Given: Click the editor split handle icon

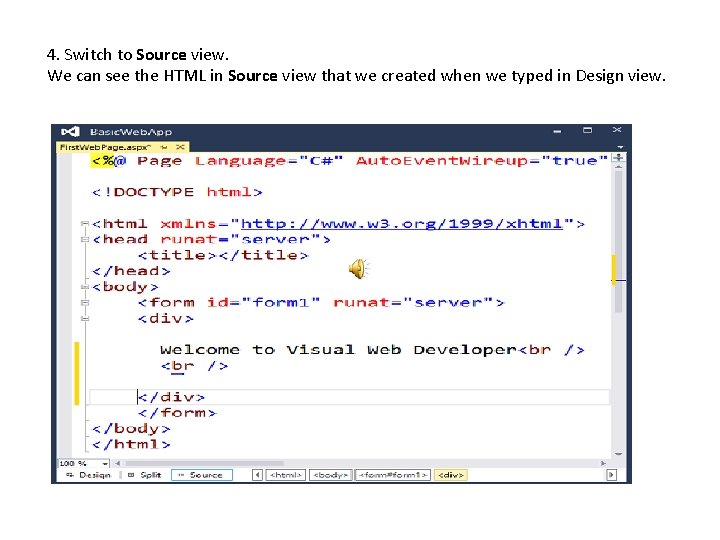Looking at the screenshot, I should click(619, 158).
